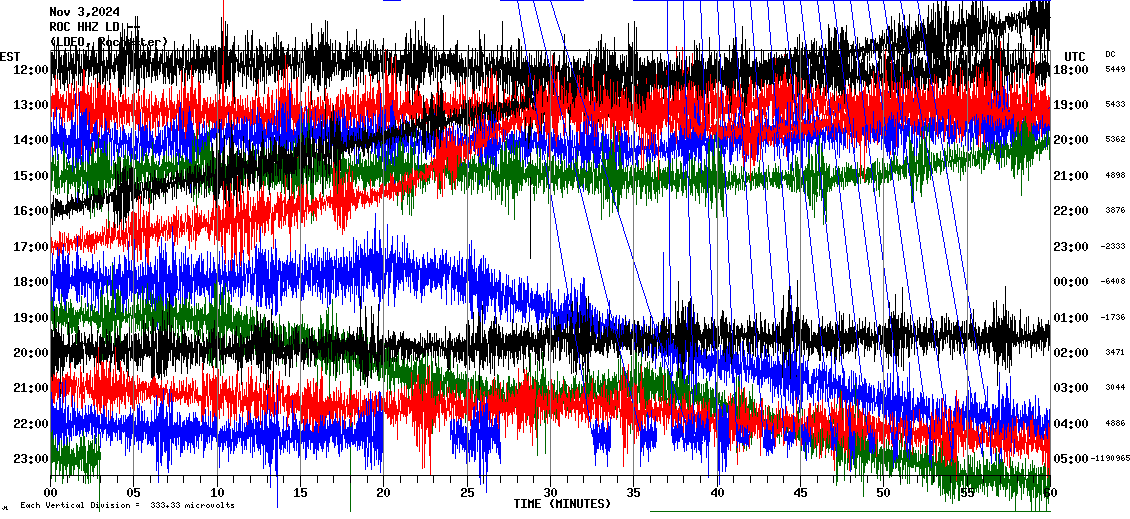Click the UTC time zone header

click(x=1075, y=56)
